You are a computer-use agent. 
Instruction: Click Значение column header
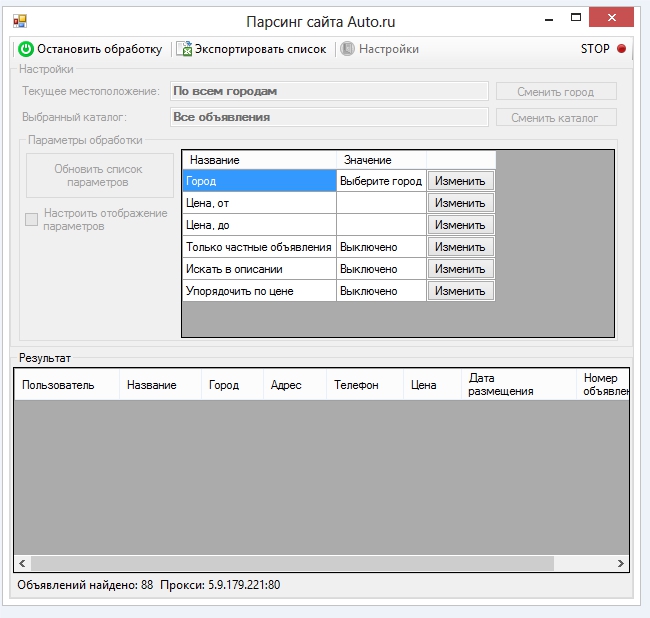point(381,160)
